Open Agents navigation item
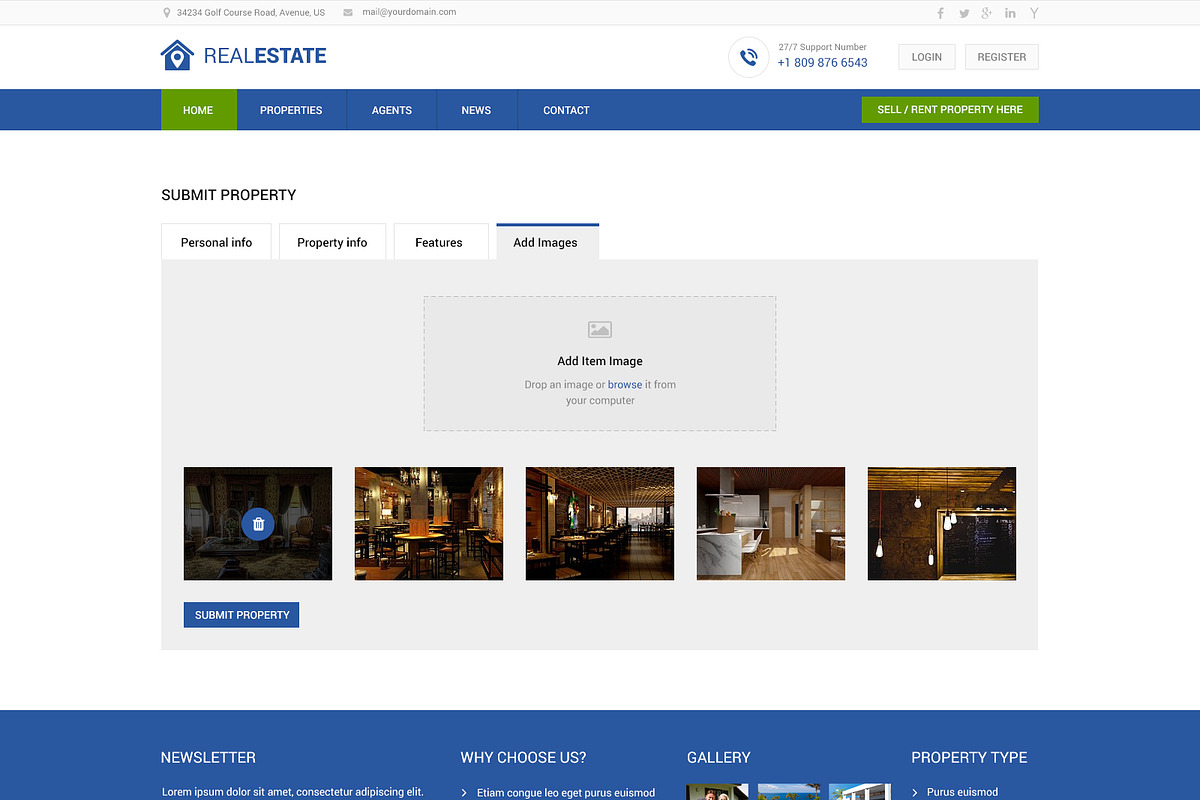1200x800 pixels. 392,110
